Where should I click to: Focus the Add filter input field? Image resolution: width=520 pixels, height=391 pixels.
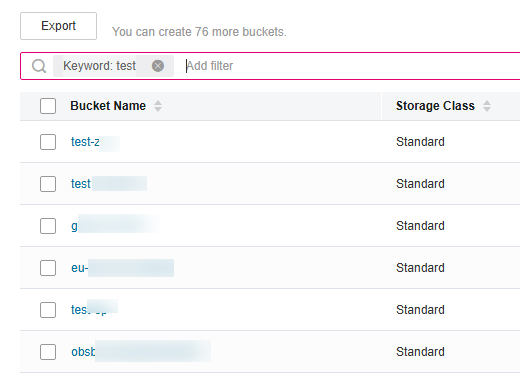(350, 66)
